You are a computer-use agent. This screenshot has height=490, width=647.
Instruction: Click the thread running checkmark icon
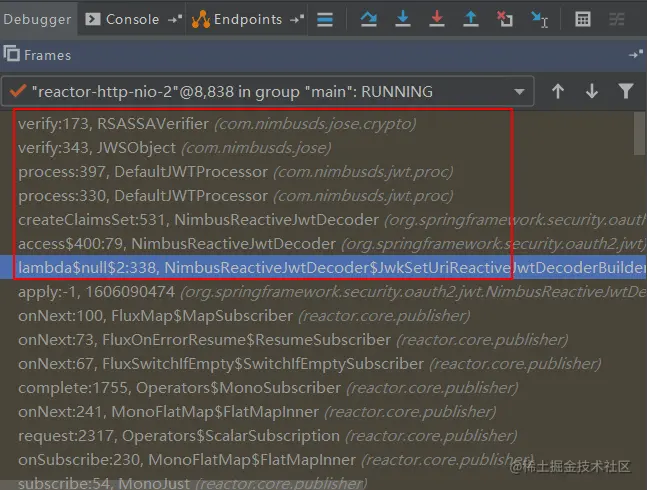point(18,91)
